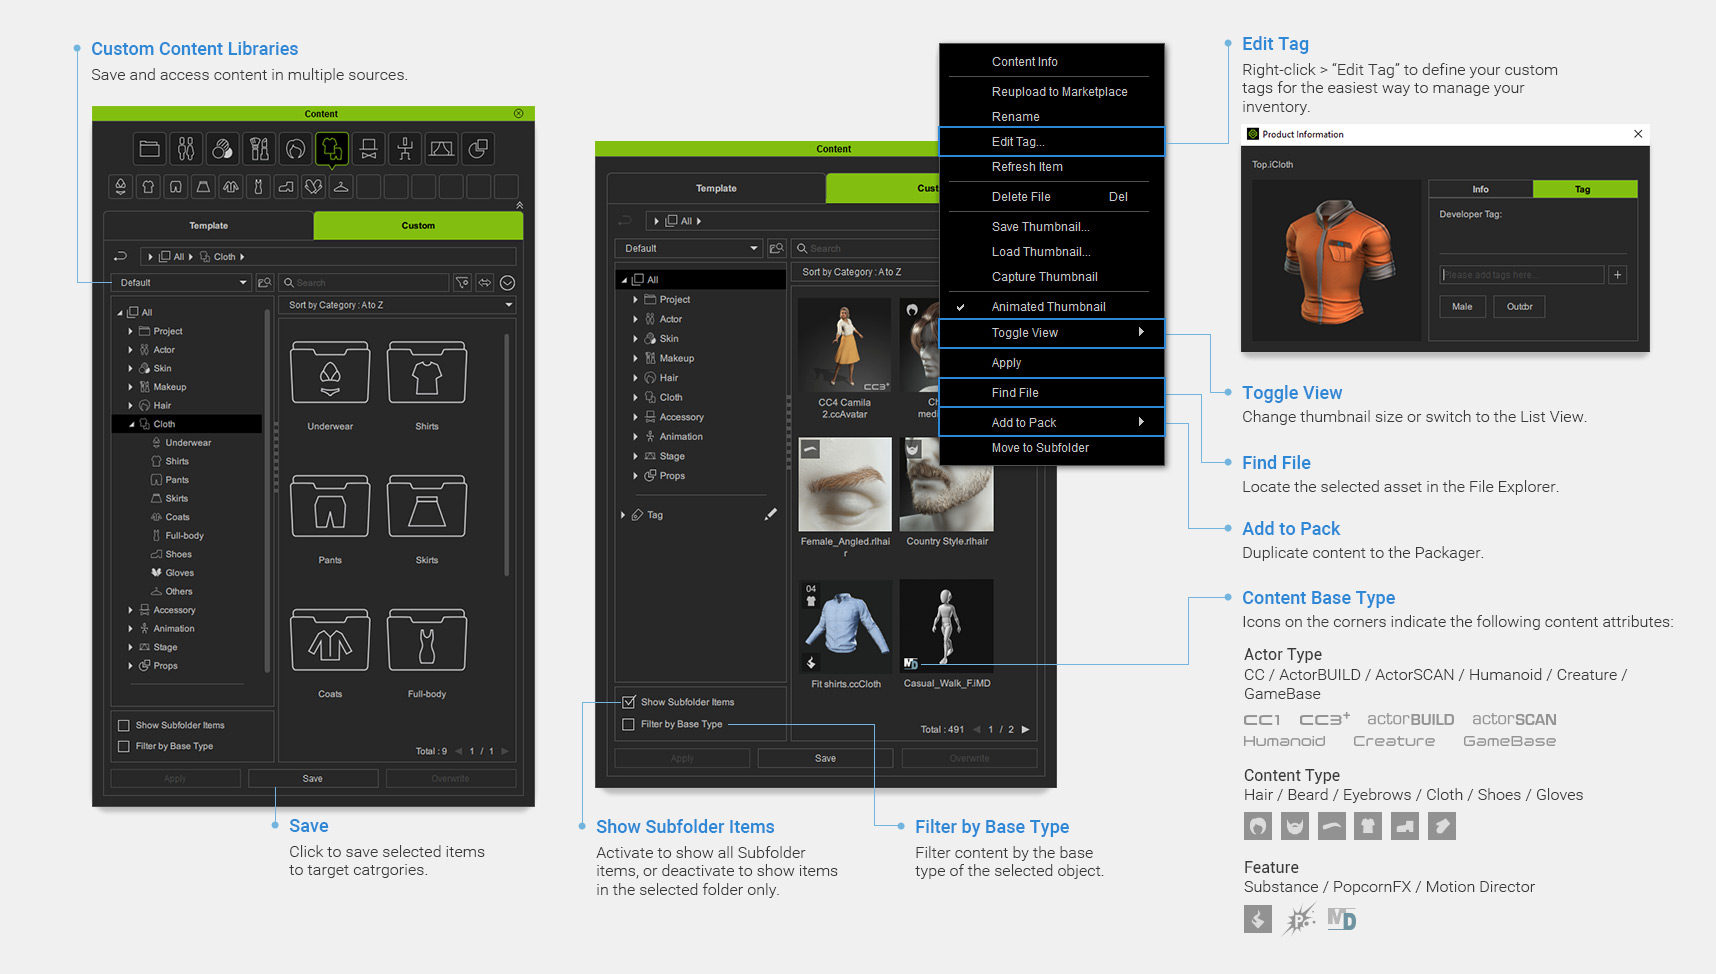The width and height of the screenshot is (1716, 974).
Task: Open the Hair category icon in toolbar
Action: pos(295,149)
